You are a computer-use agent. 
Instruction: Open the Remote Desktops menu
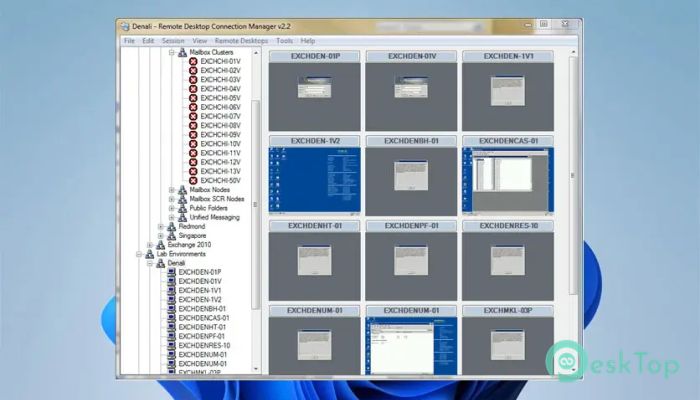click(x=241, y=41)
